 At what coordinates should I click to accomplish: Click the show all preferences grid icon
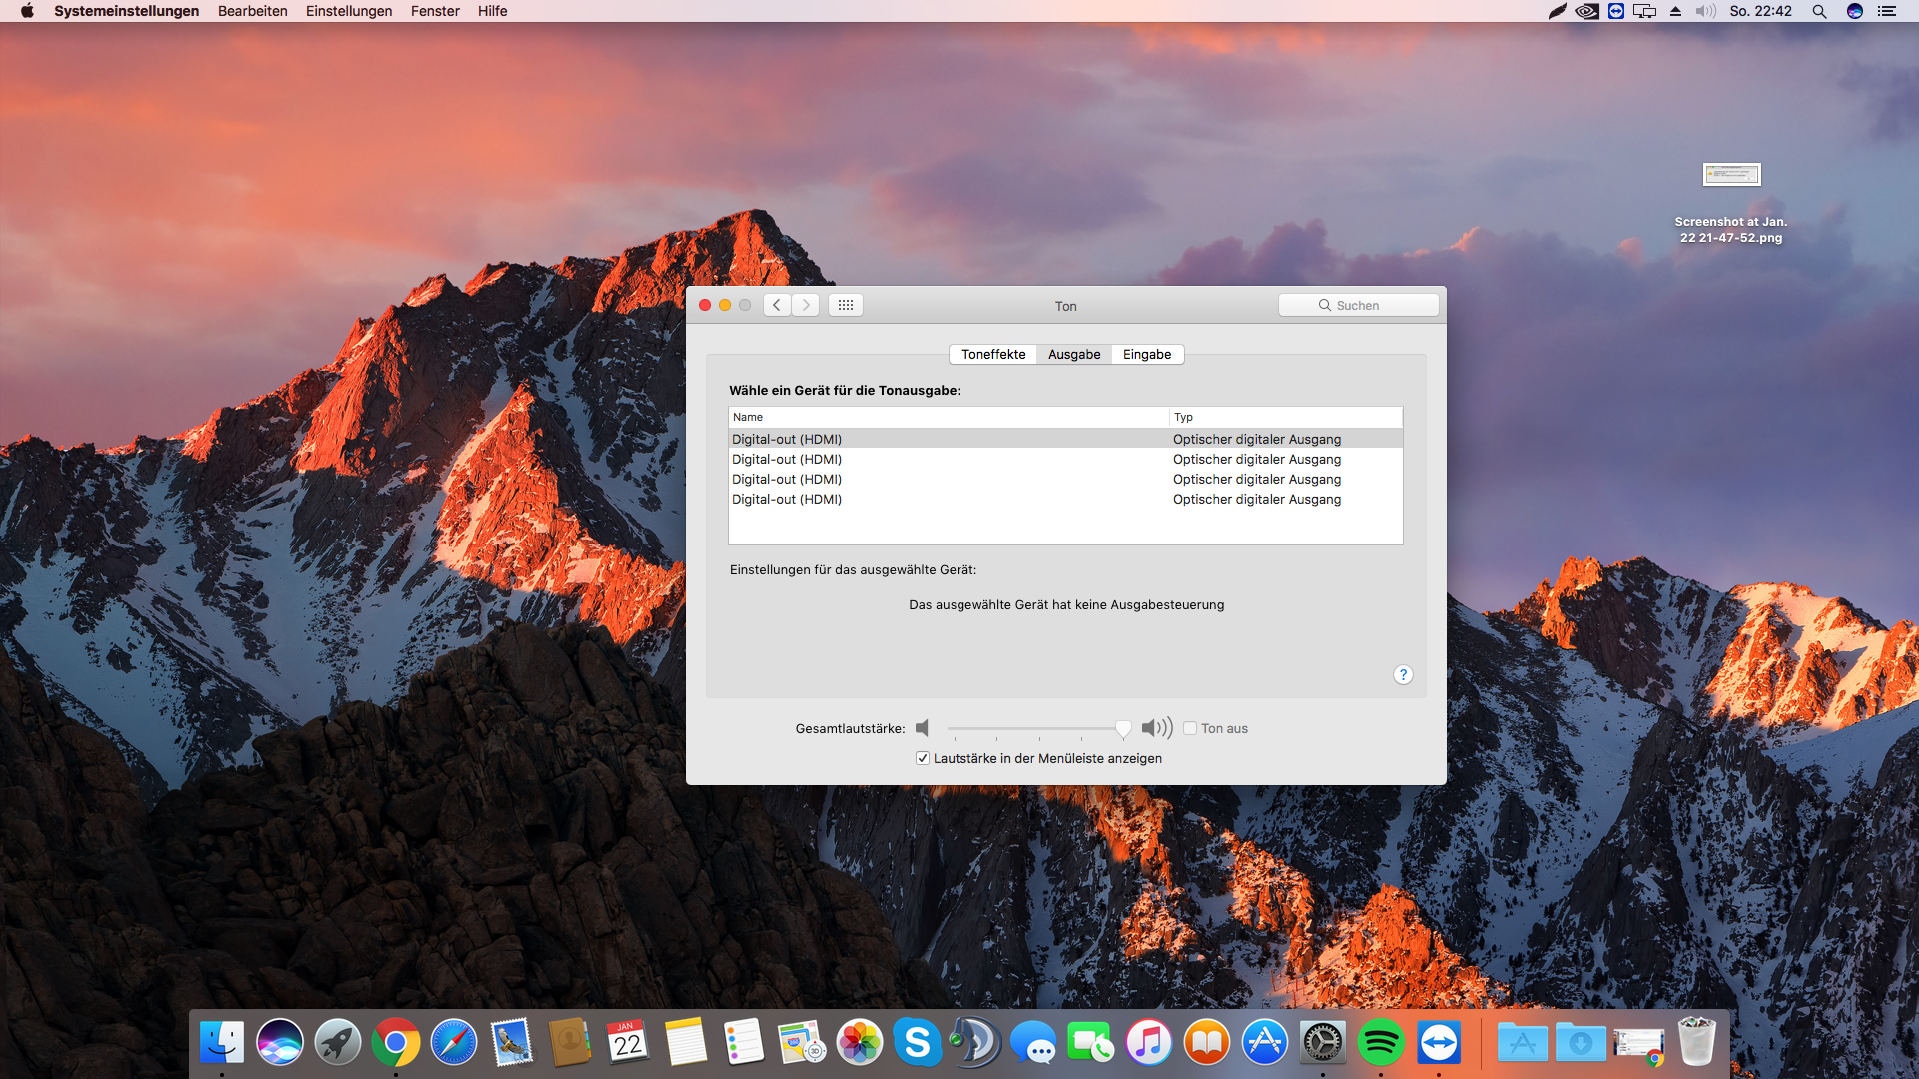[845, 305]
